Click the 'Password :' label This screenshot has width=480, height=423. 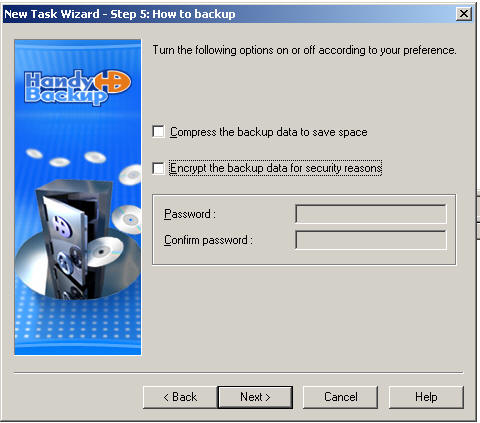[190, 214]
